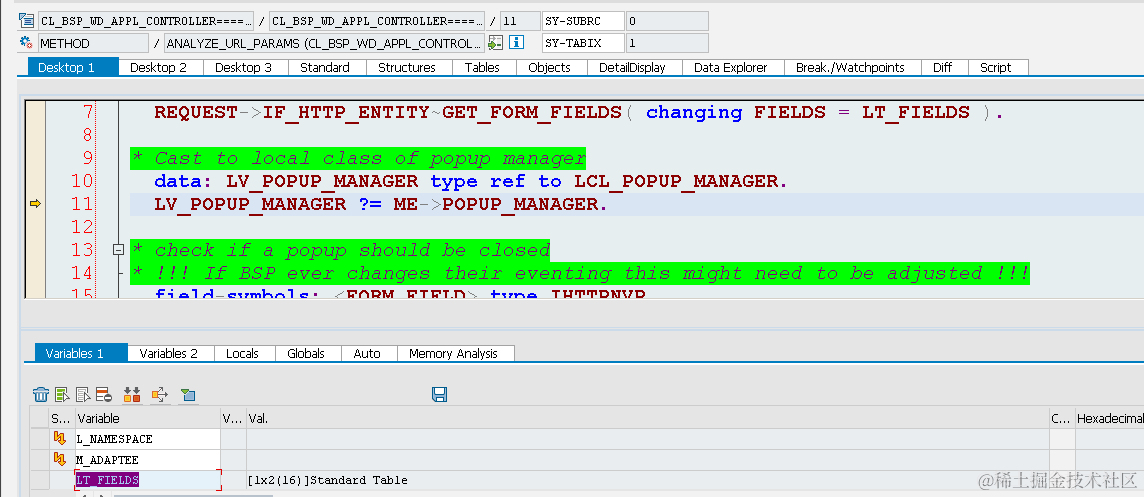Open the Structures tab
This screenshot has width=1144, height=497.
(406, 67)
